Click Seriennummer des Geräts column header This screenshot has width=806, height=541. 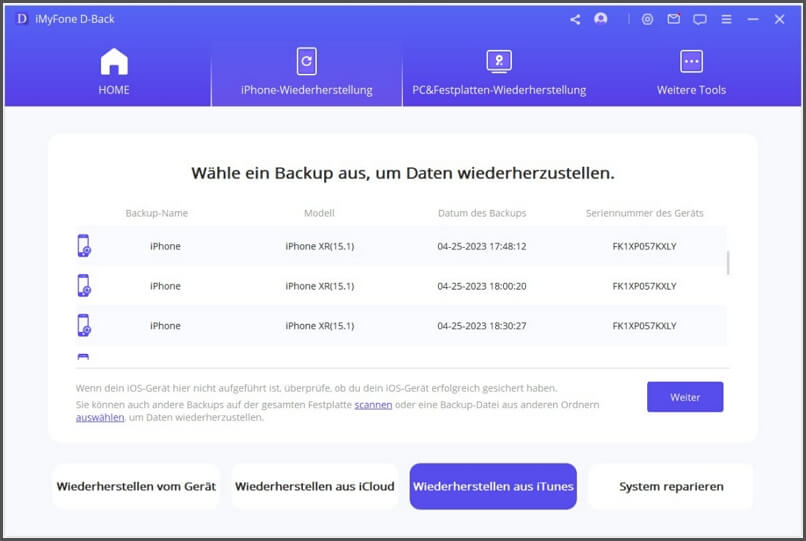click(x=645, y=213)
